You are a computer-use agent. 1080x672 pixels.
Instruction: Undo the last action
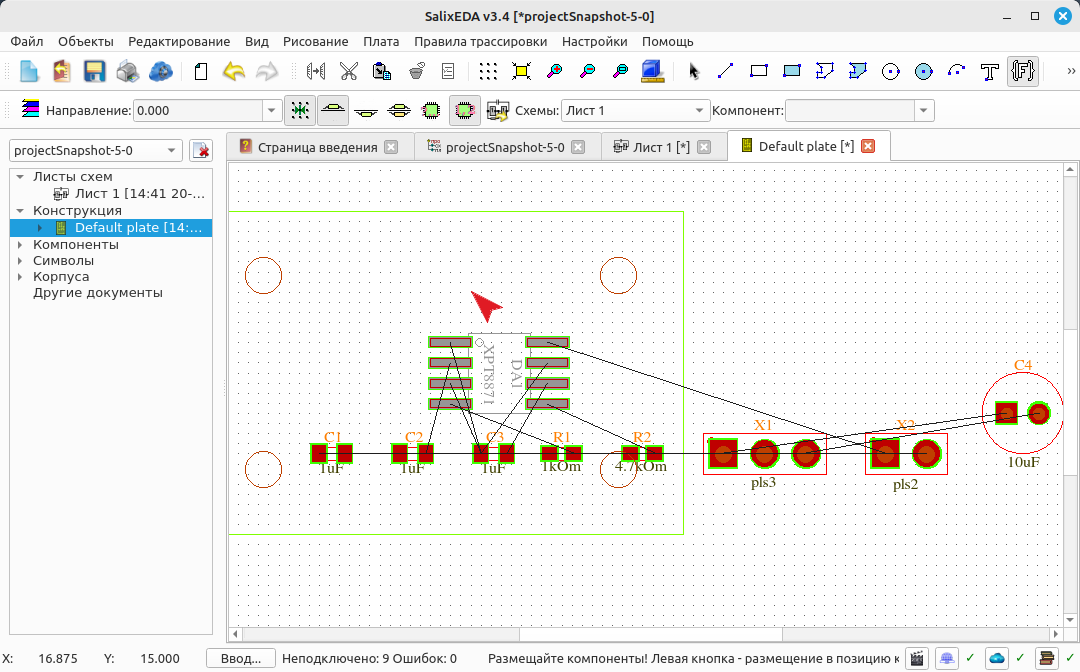[x=233, y=71]
